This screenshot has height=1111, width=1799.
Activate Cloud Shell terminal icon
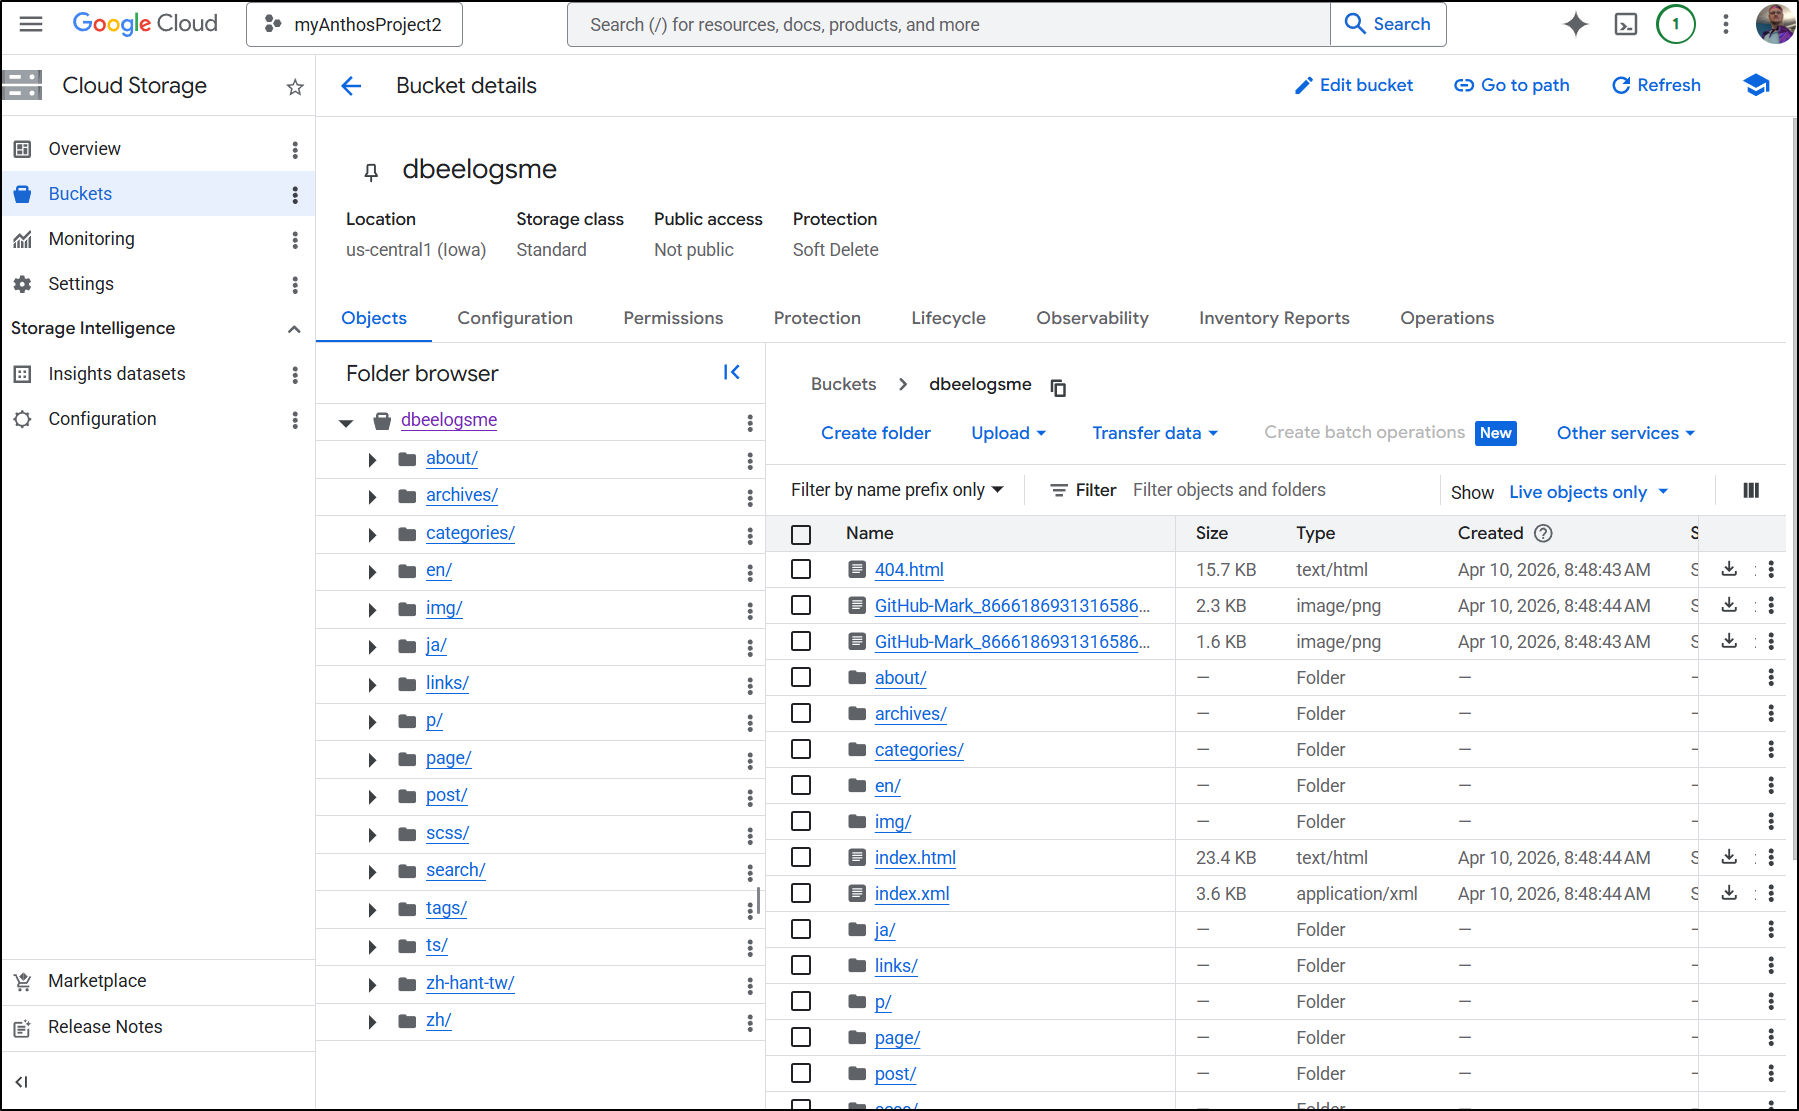[x=1626, y=24]
